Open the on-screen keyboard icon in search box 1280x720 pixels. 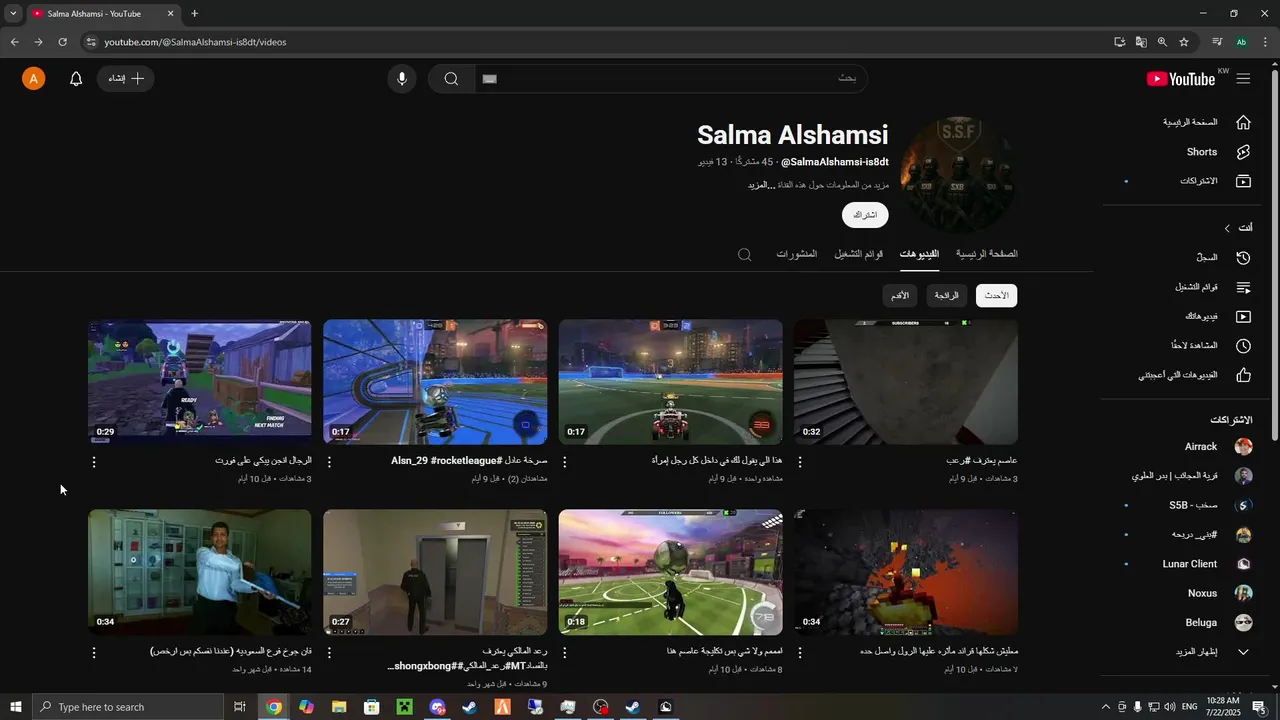[489, 79]
